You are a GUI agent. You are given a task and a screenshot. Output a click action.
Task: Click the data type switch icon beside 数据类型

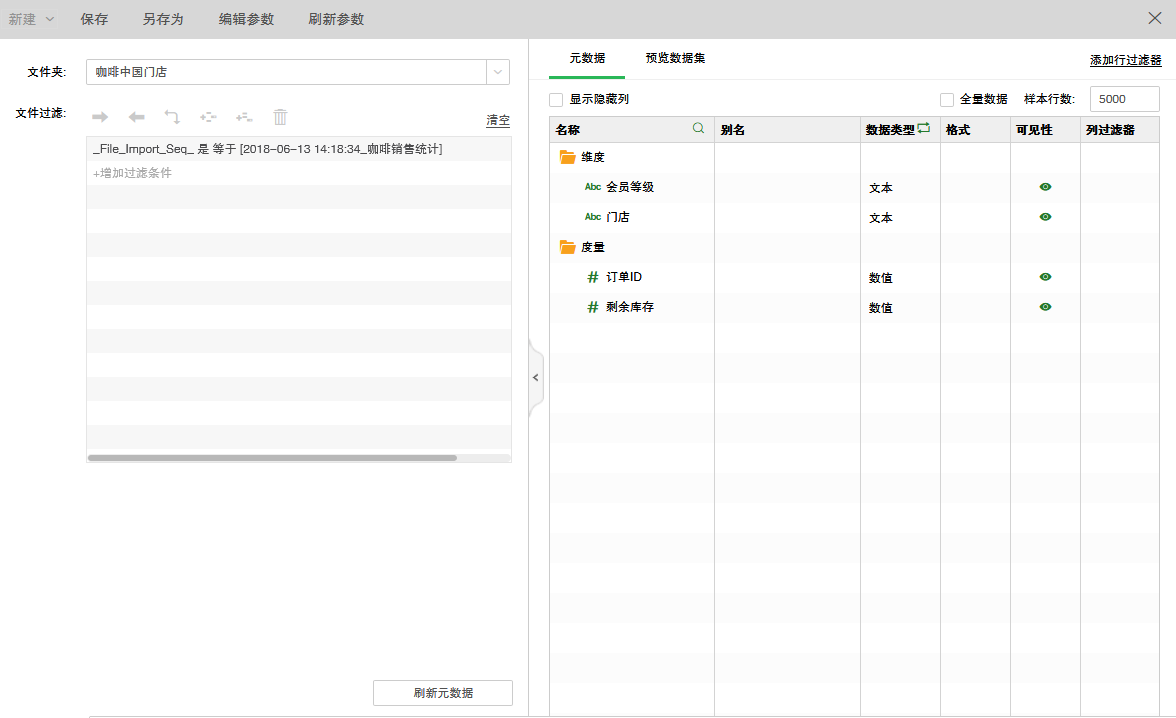click(925, 126)
